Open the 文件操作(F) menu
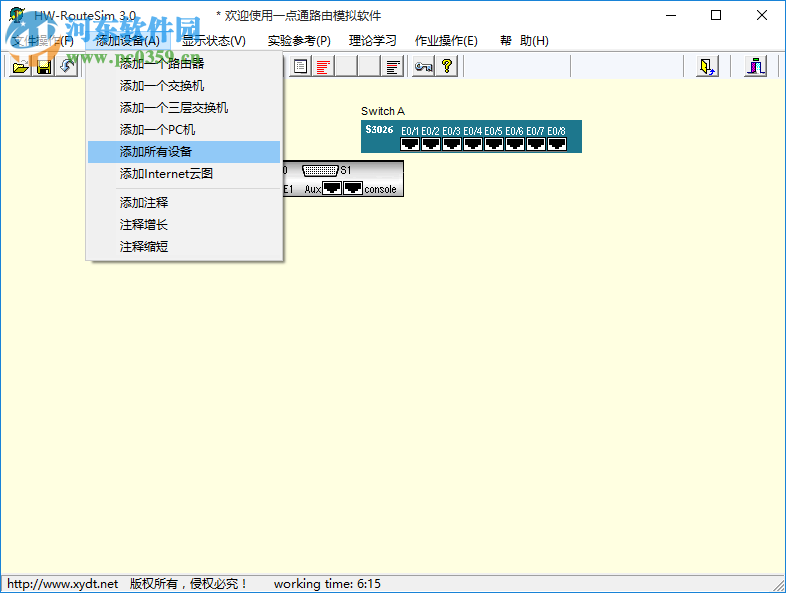Image resolution: width=786 pixels, height=593 pixels. point(42,41)
